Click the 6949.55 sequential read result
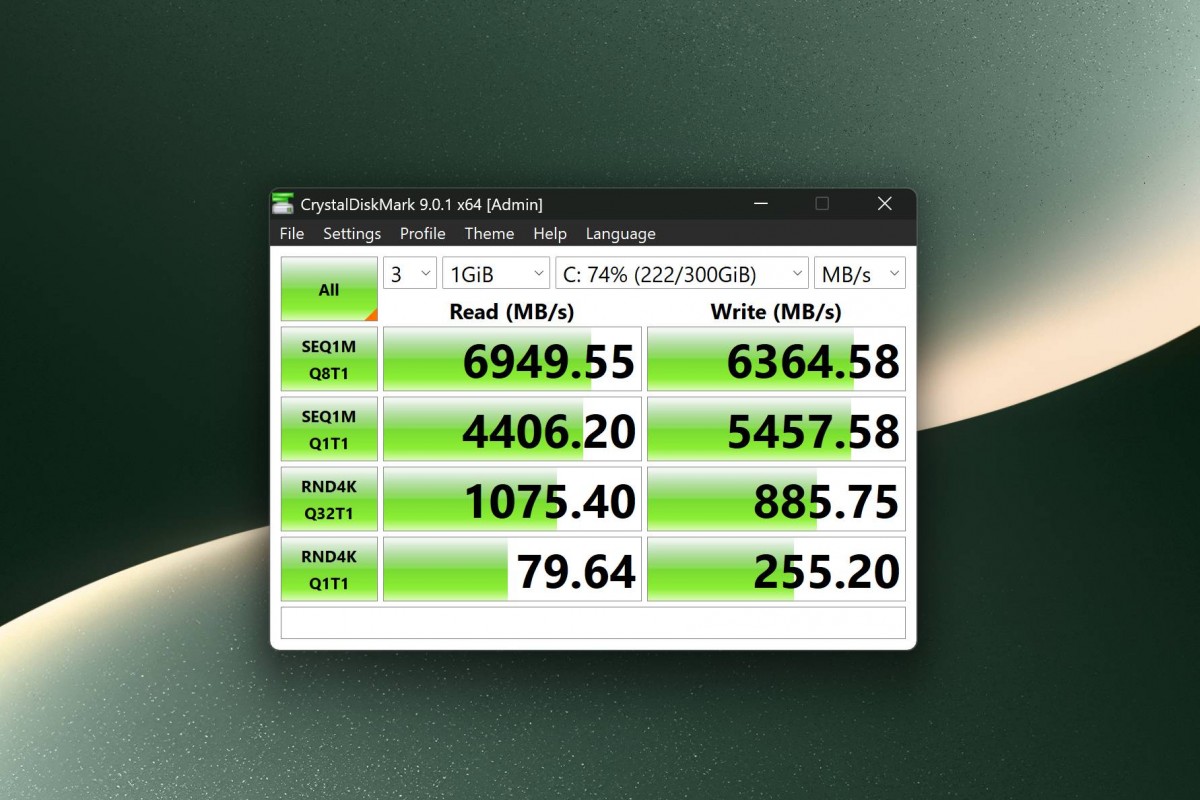 point(512,359)
